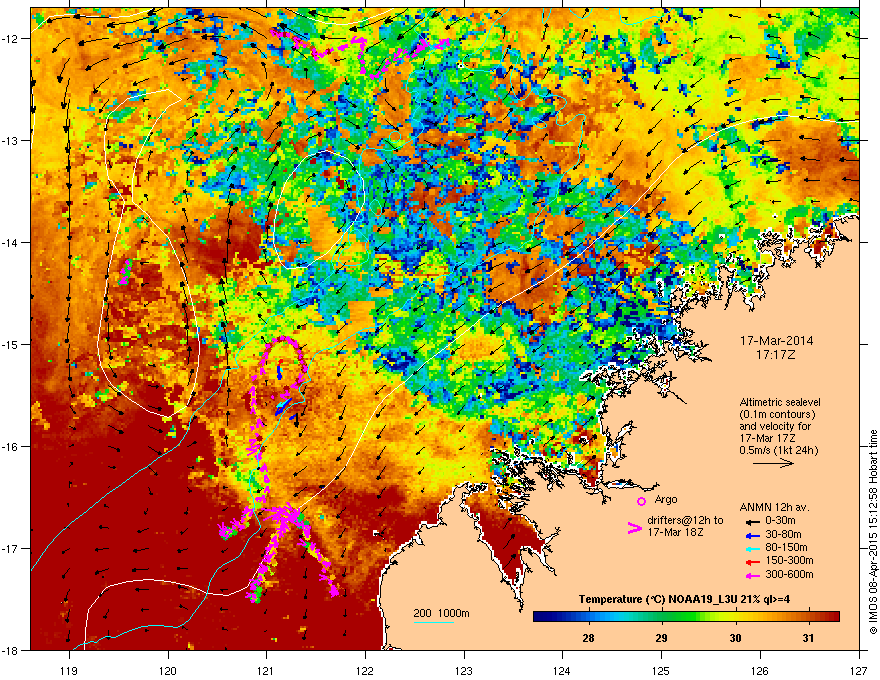Click the IMOS Hobart time copyright text
Viewport: 880px width, 680px height.
pyautogui.click(x=873, y=532)
